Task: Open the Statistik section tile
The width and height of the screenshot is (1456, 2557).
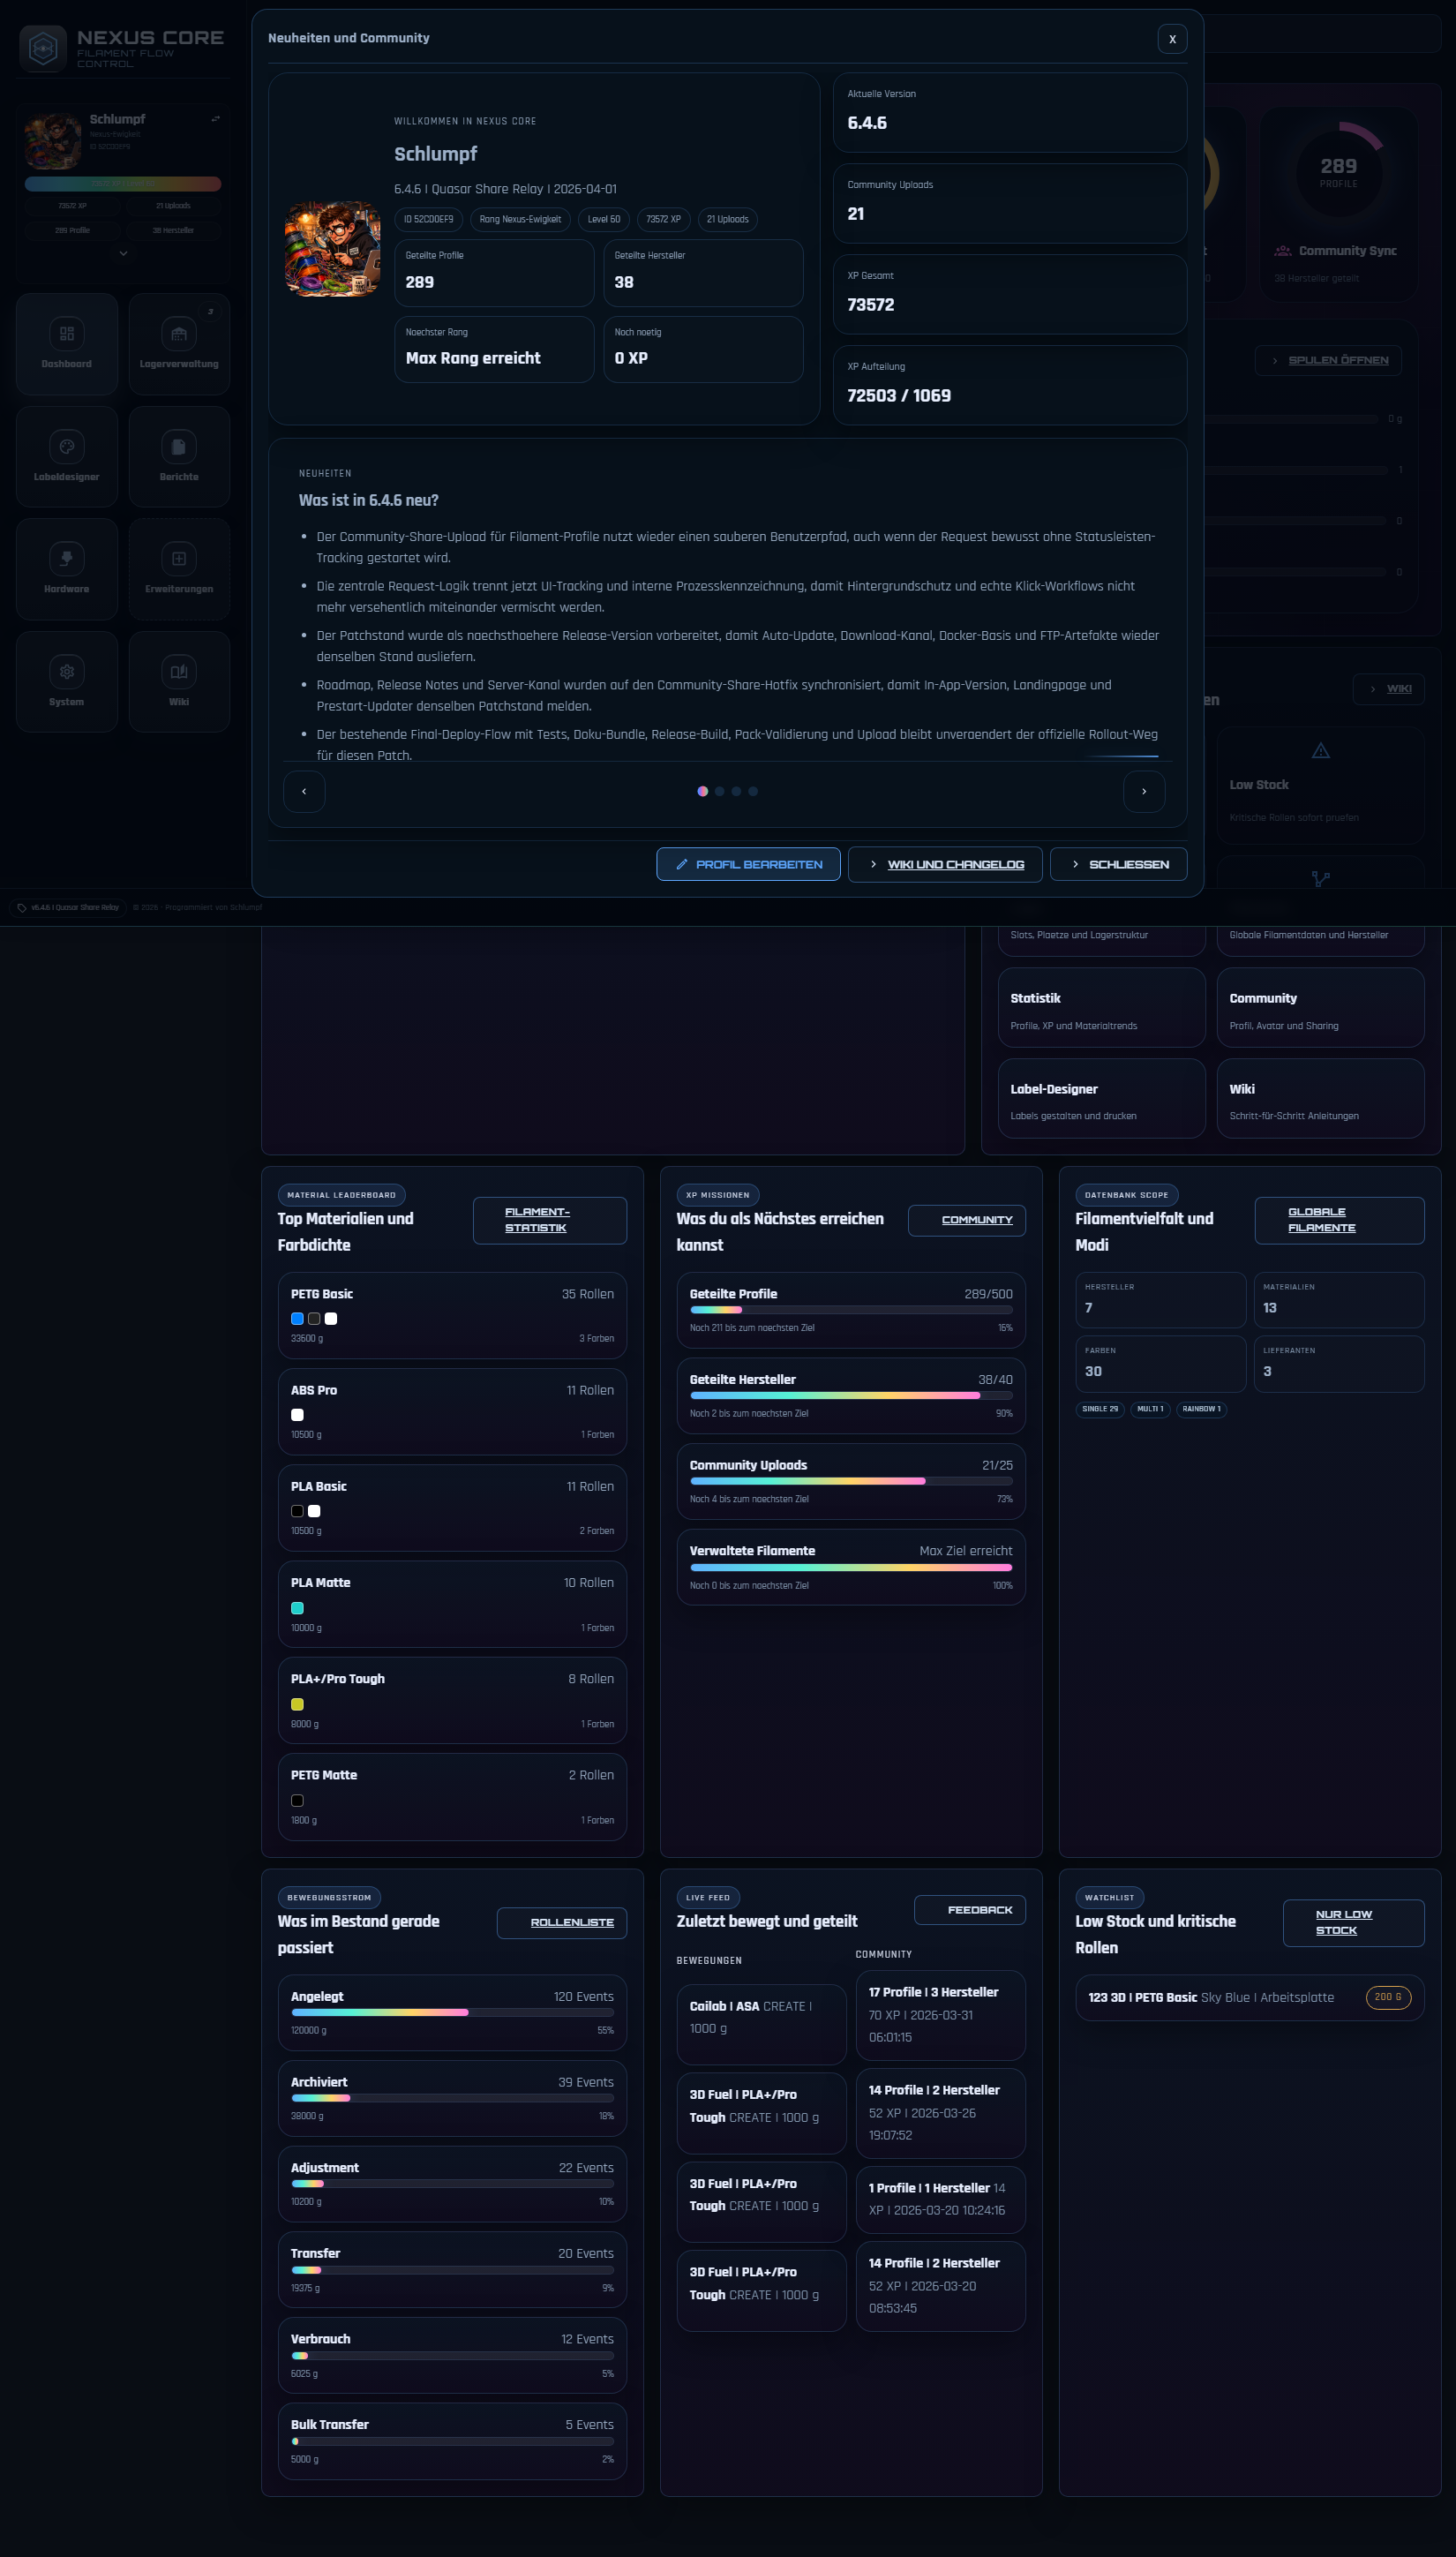Action: (x=1101, y=1007)
